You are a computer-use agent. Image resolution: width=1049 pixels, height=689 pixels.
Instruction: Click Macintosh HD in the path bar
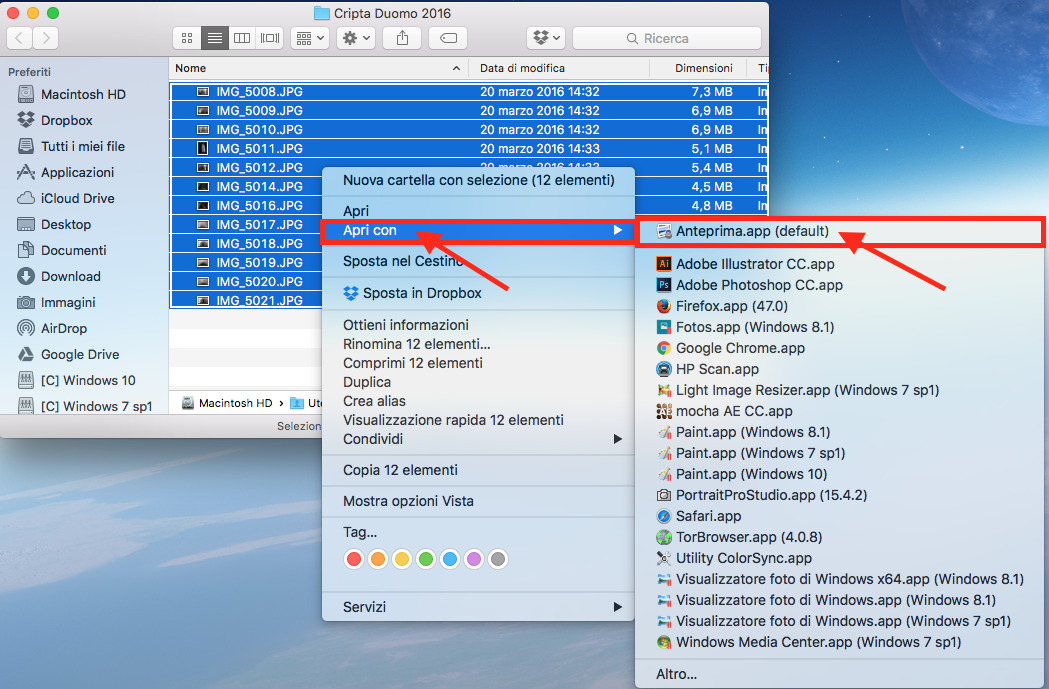pos(227,403)
